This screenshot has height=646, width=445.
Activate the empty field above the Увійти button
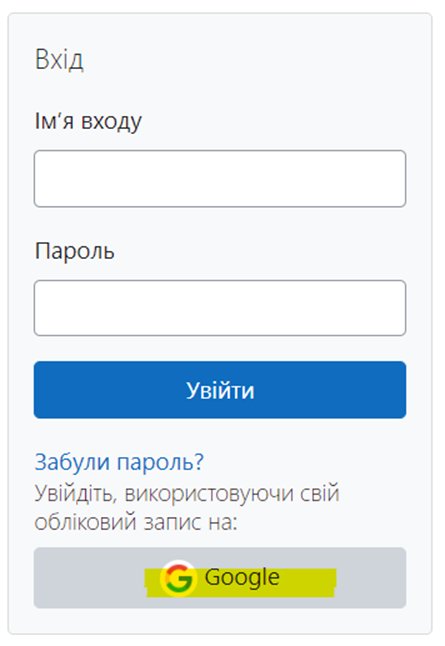(x=220, y=308)
